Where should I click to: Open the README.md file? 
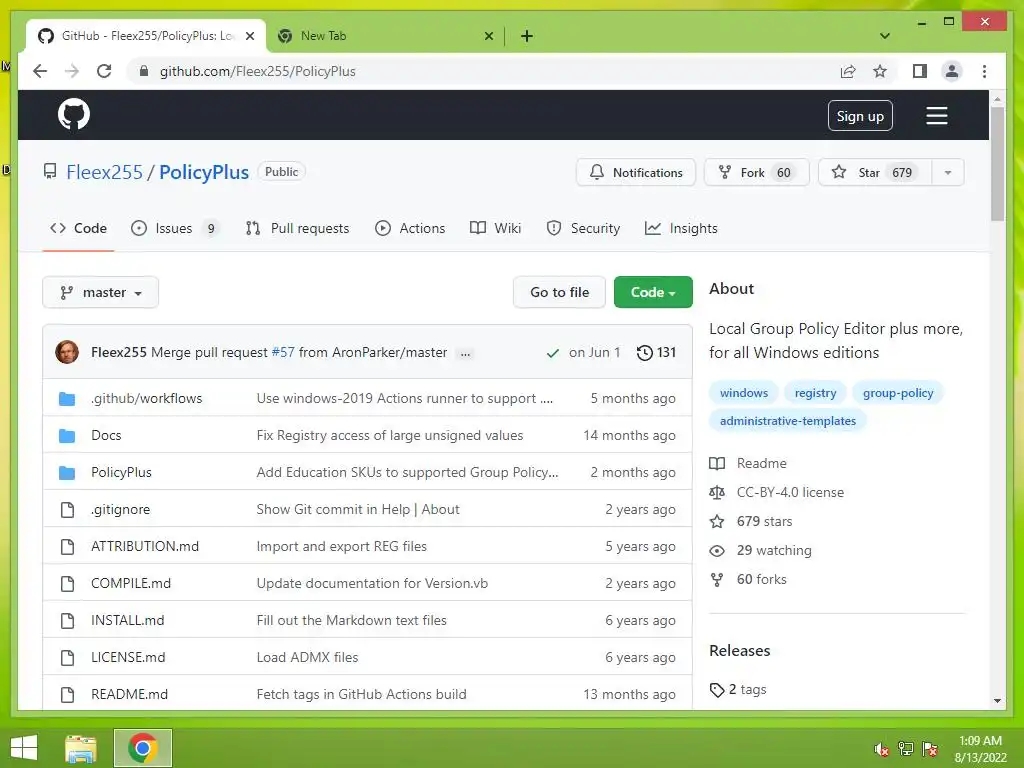(129, 694)
